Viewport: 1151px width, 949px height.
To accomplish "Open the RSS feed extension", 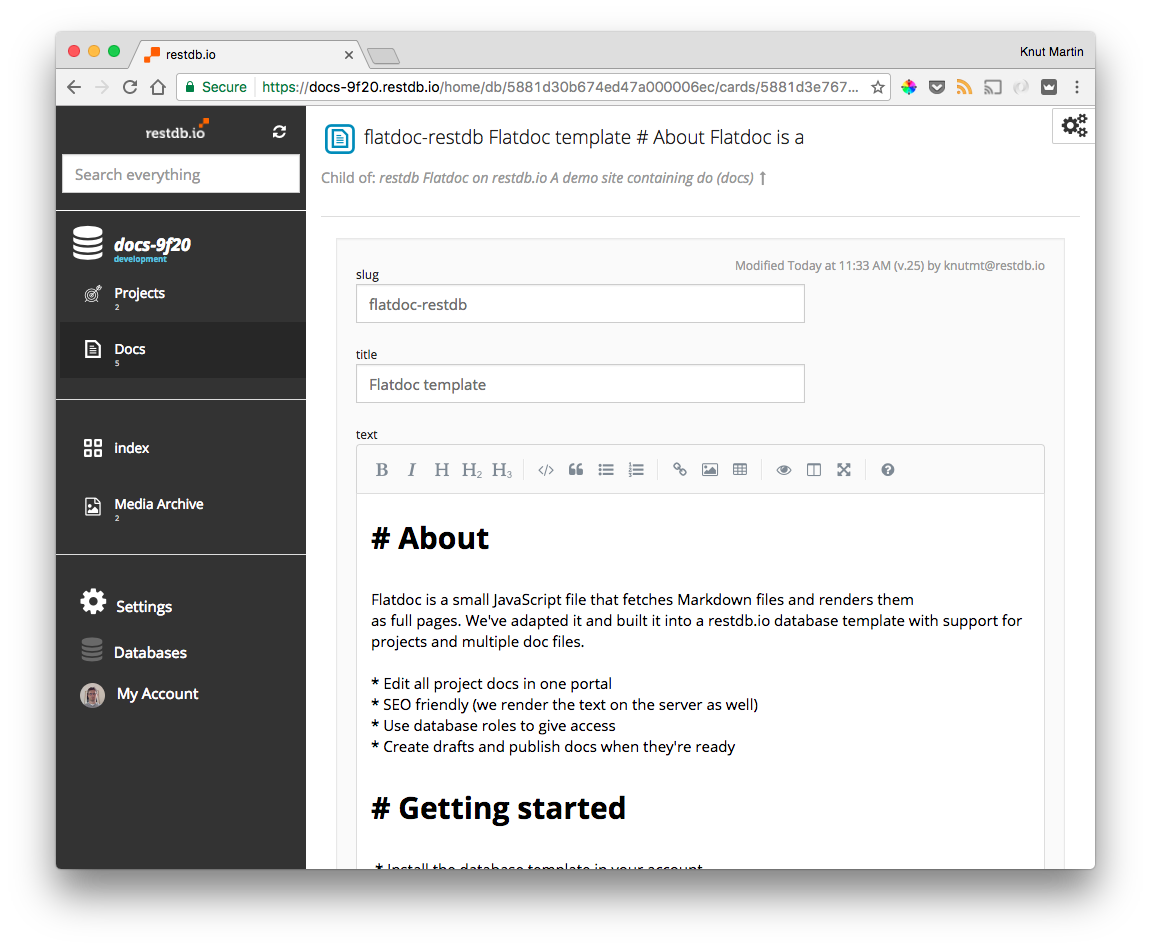I will coord(965,87).
